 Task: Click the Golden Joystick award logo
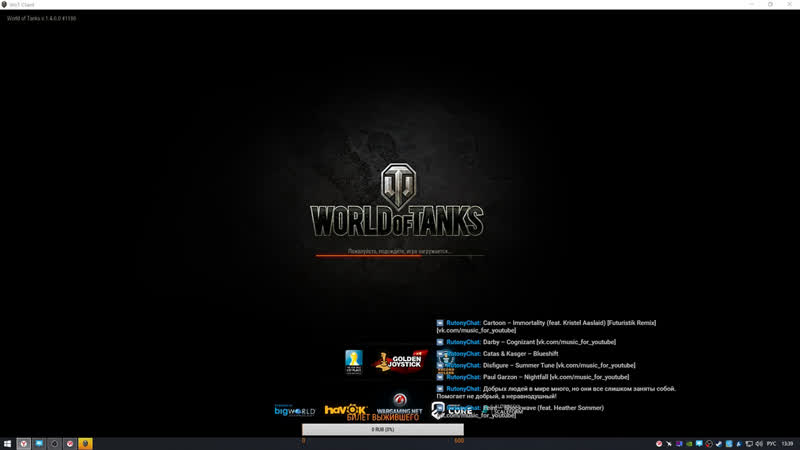pyautogui.click(x=401, y=362)
